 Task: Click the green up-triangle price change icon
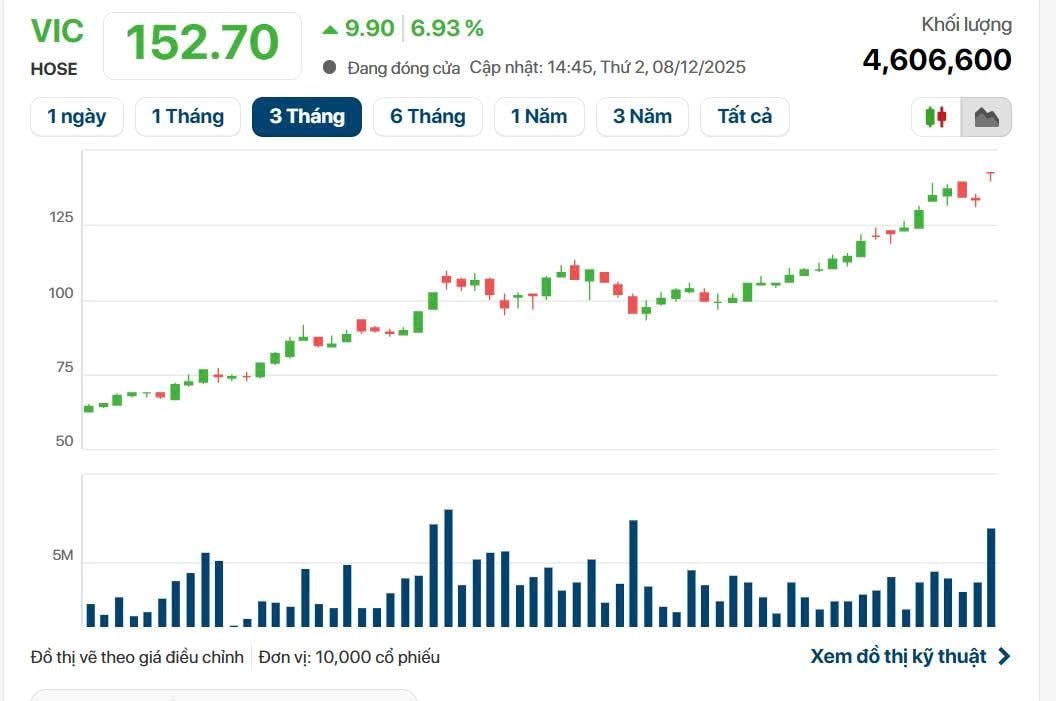pos(330,29)
